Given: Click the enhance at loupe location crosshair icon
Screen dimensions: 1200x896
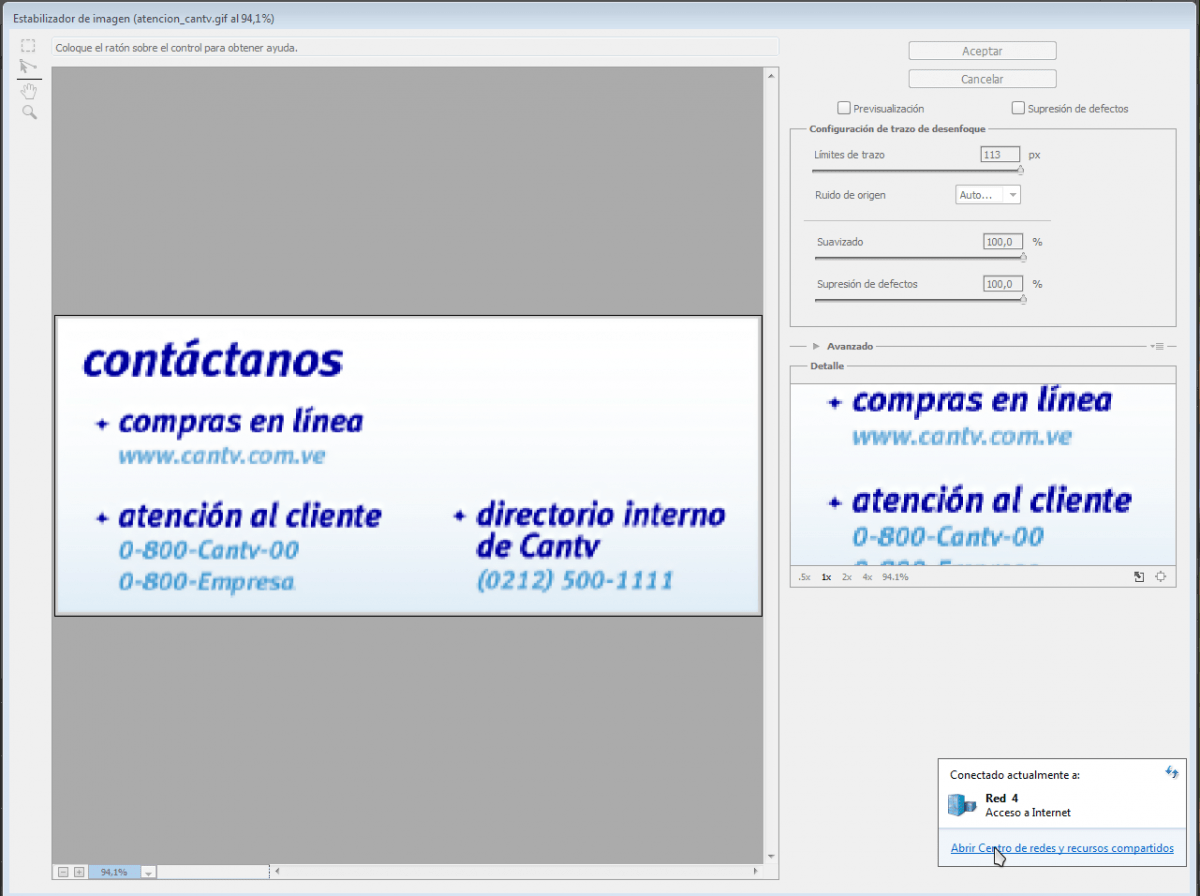Looking at the screenshot, I should [x=1160, y=577].
